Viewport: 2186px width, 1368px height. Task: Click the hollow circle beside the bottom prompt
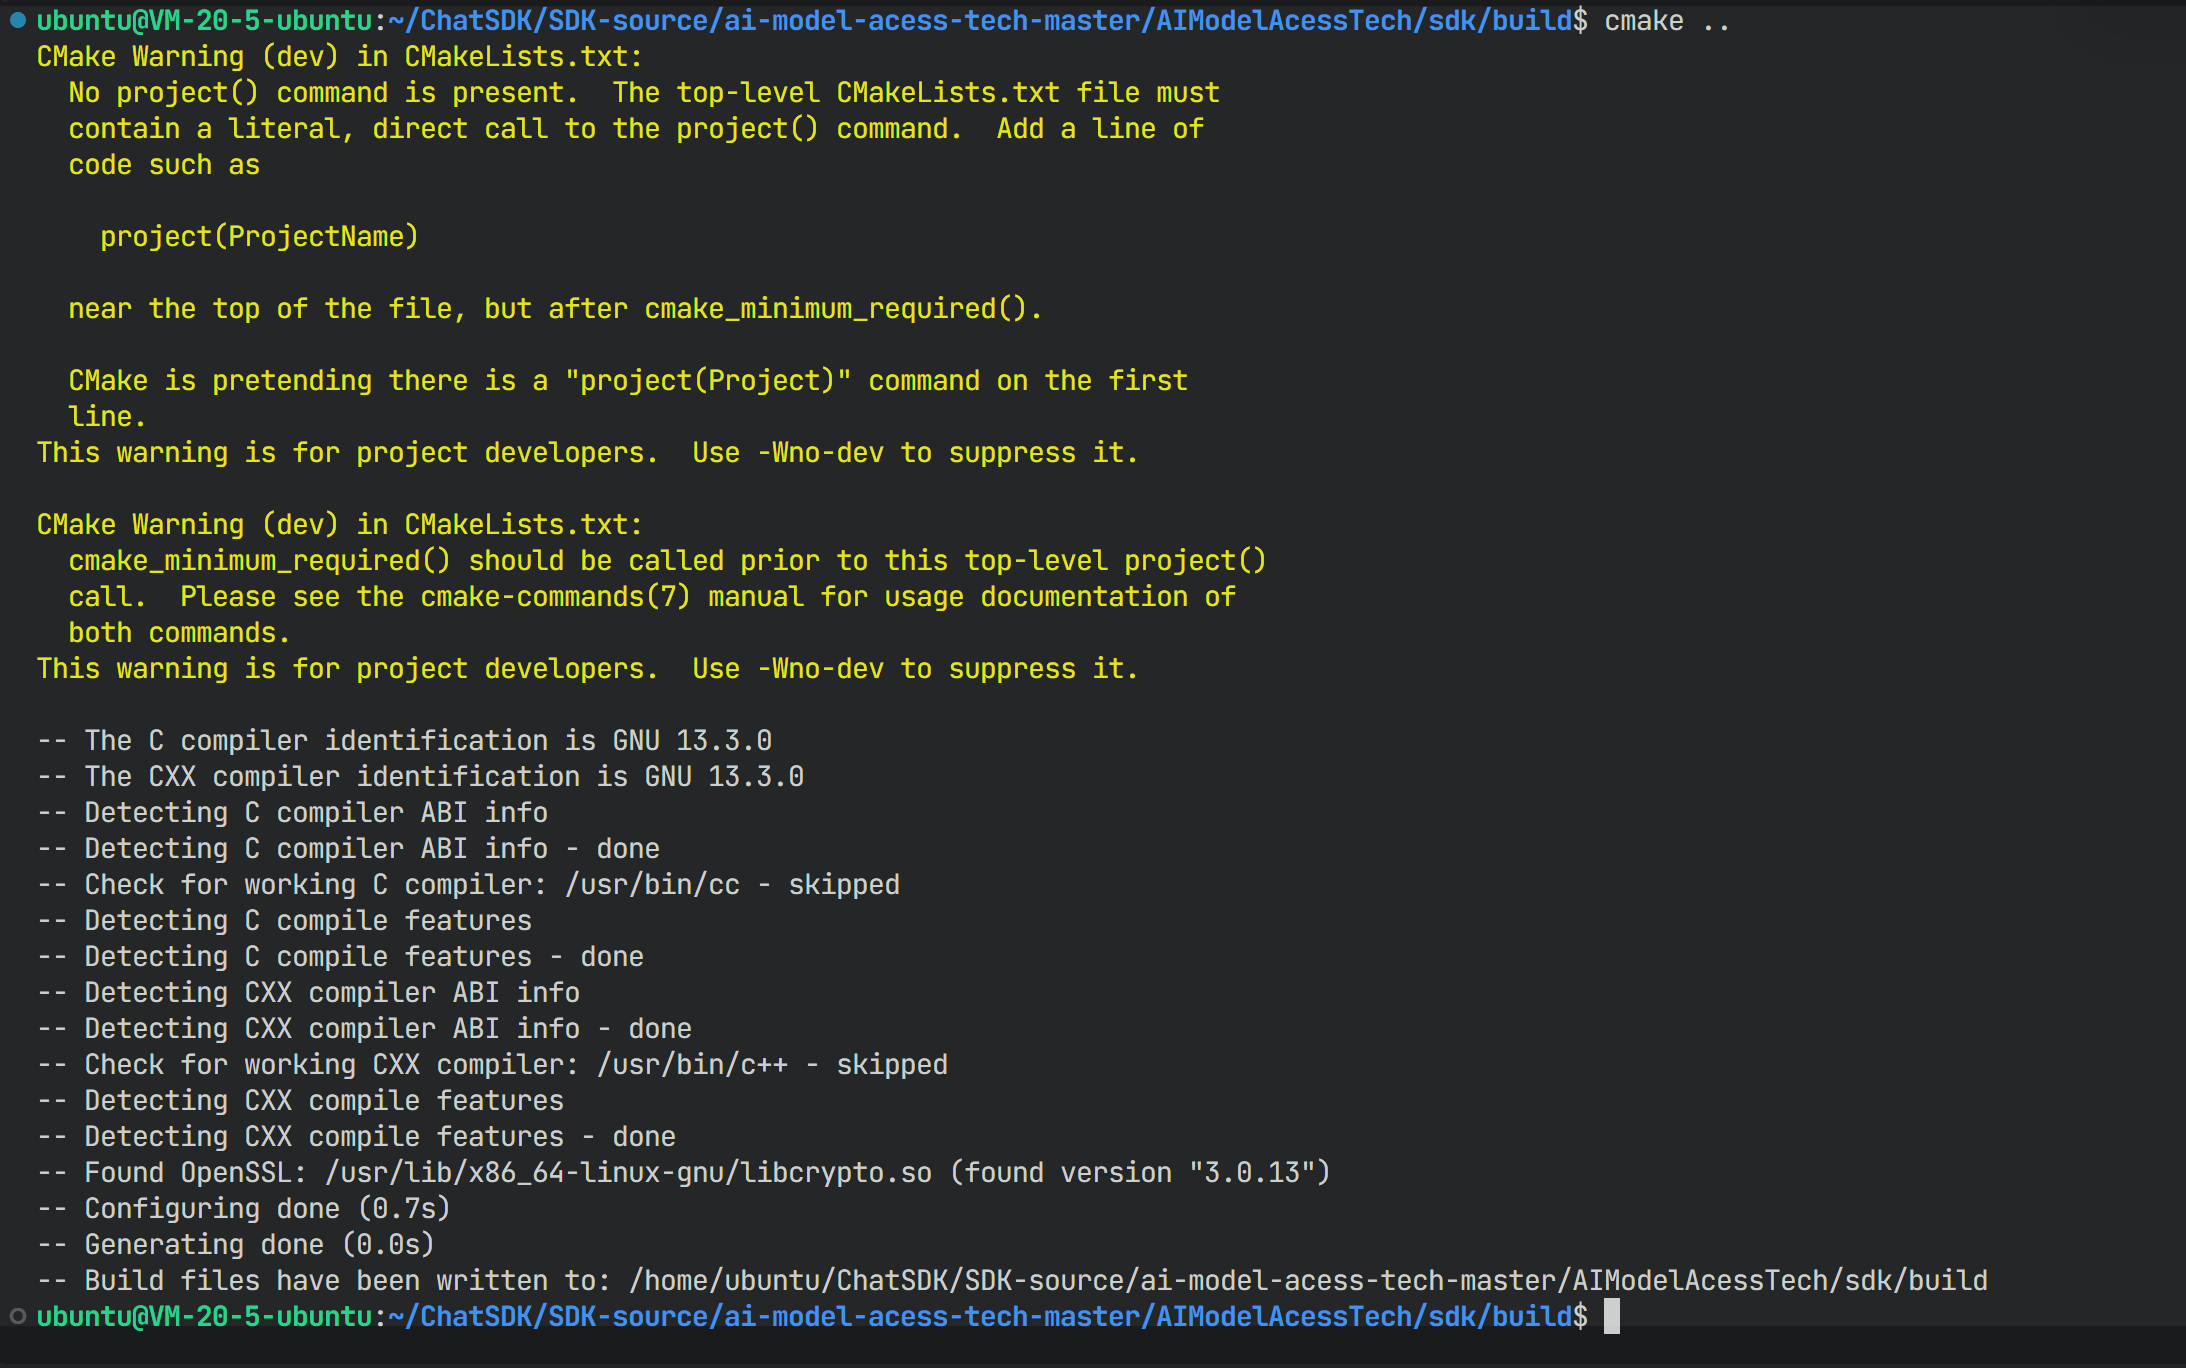point(17,1316)
